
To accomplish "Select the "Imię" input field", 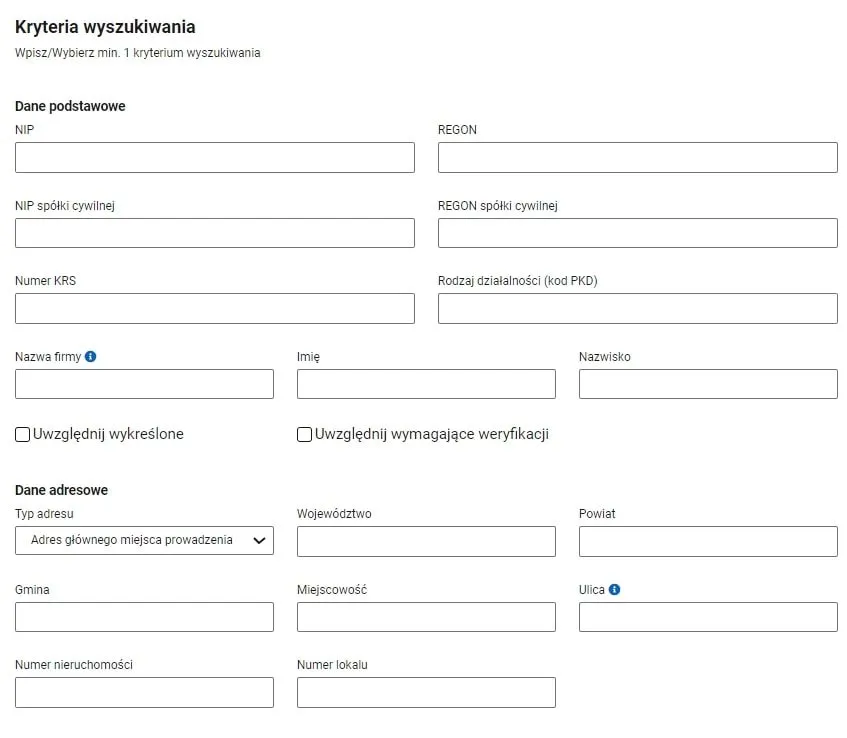I will click(426, 383).
